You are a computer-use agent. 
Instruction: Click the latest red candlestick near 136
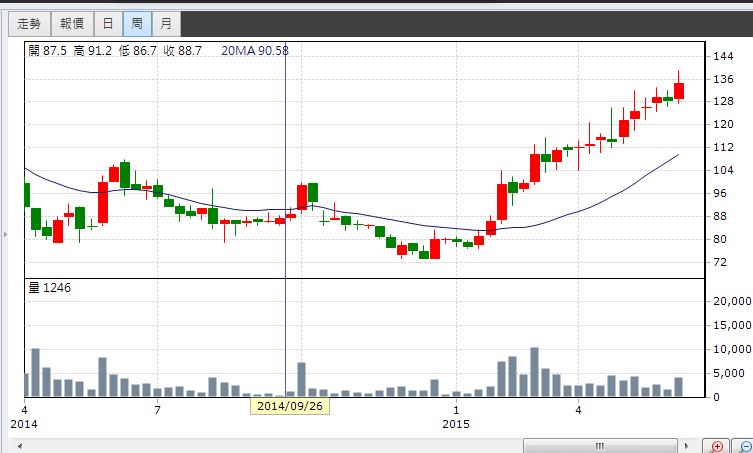coord(679,90)
